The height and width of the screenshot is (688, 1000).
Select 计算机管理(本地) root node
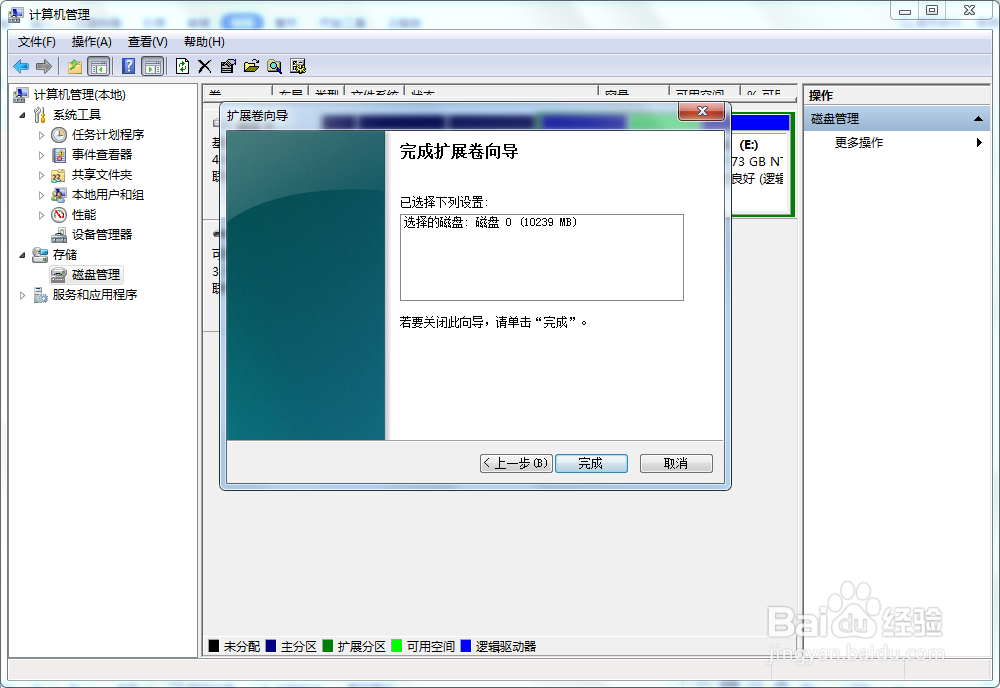[x=79, y=95]
